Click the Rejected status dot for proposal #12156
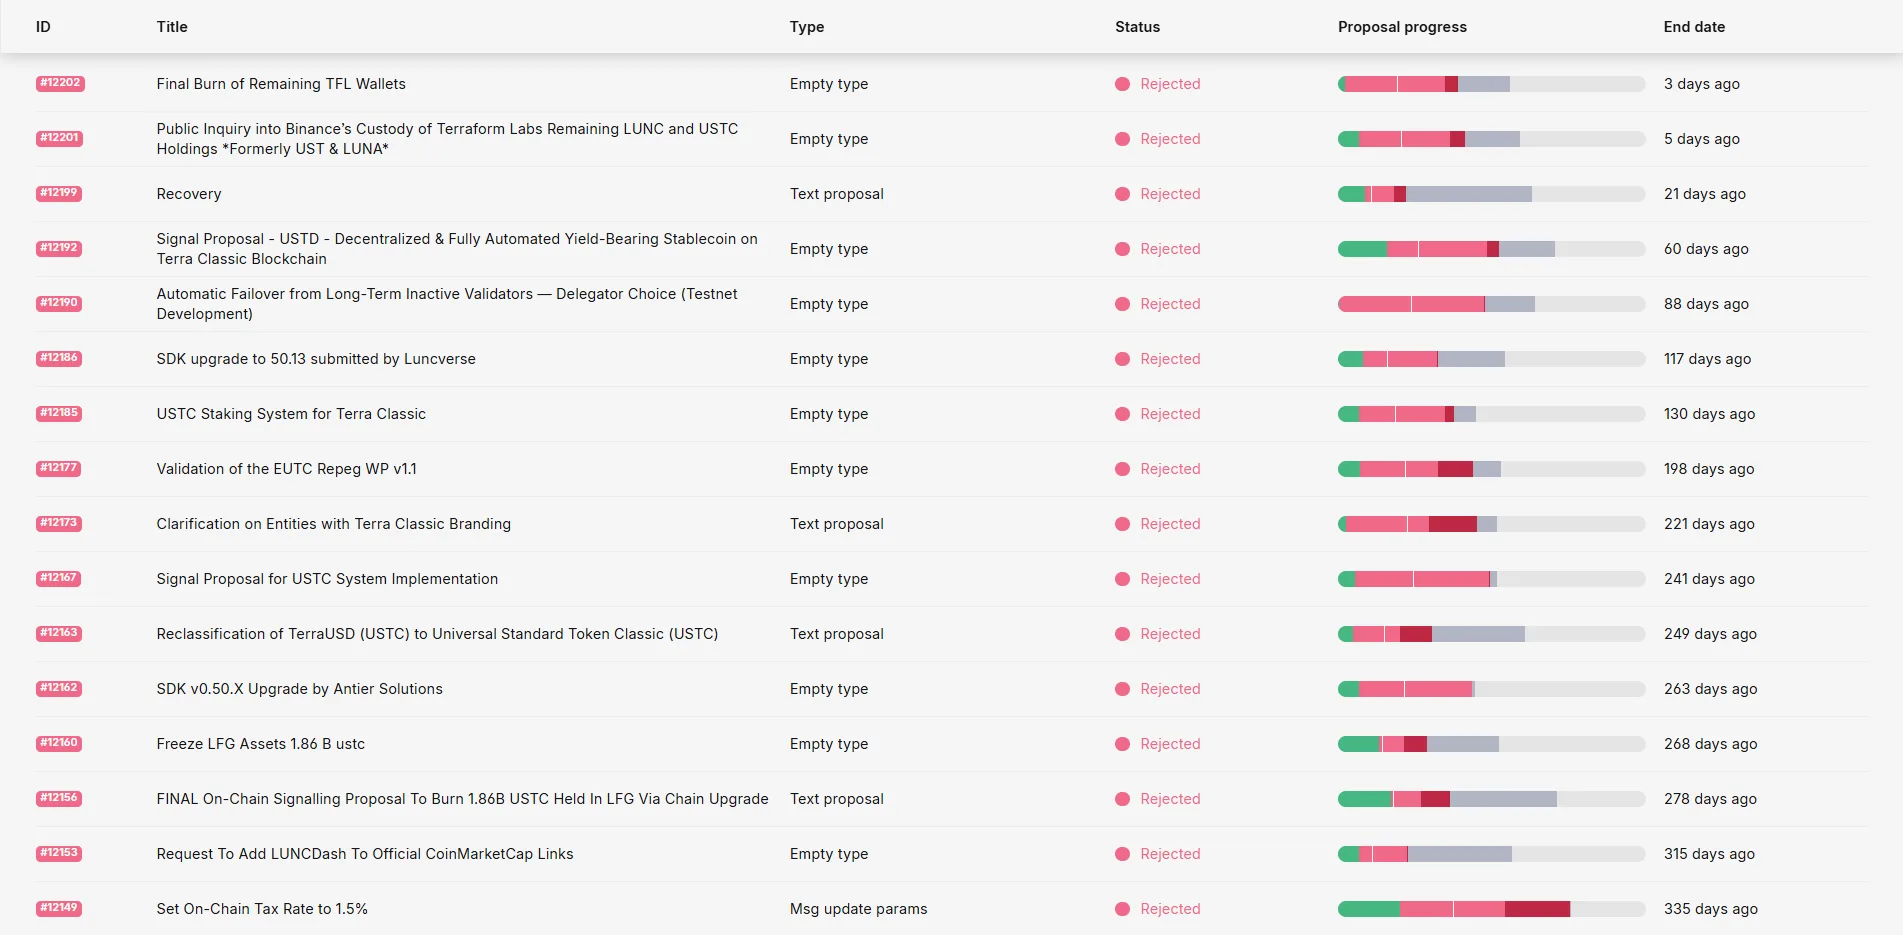The height and width of the screenshot is (935, 1903). click(1122, 799)
